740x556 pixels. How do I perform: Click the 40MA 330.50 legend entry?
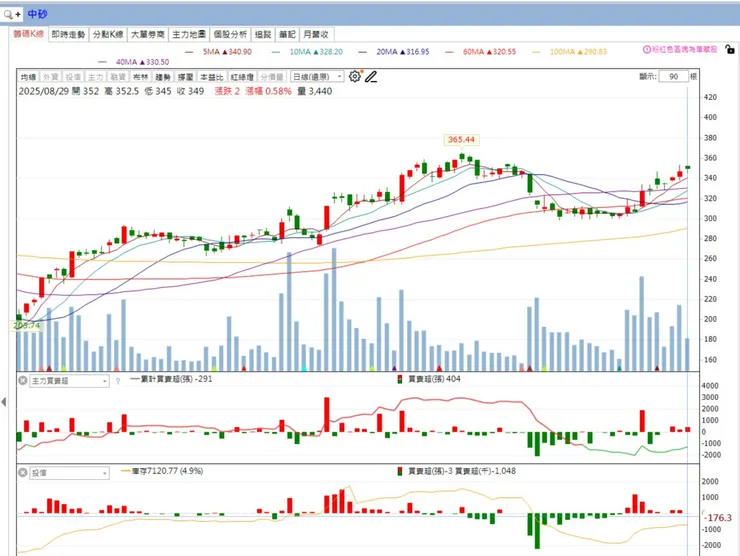134,62
